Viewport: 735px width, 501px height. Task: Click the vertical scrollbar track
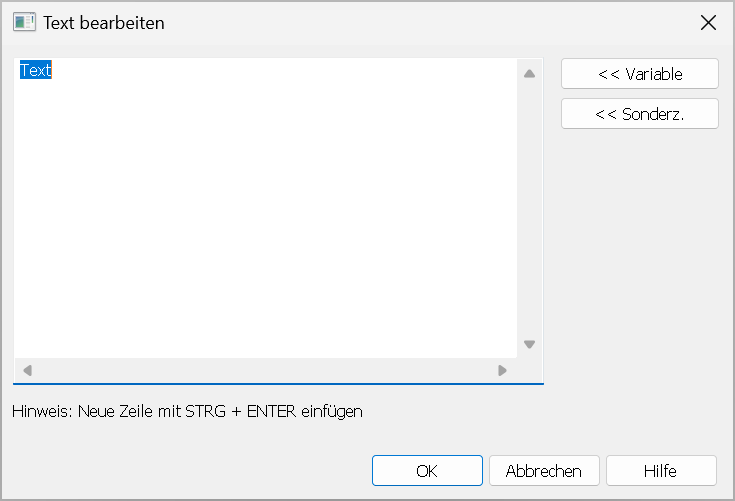tap(530, 208)
